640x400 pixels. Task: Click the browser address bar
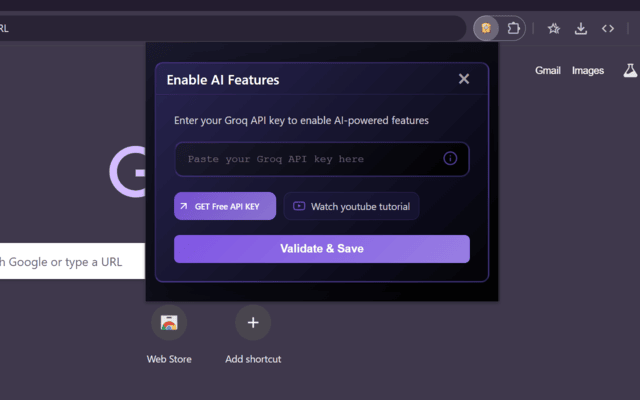click(231, 28)
